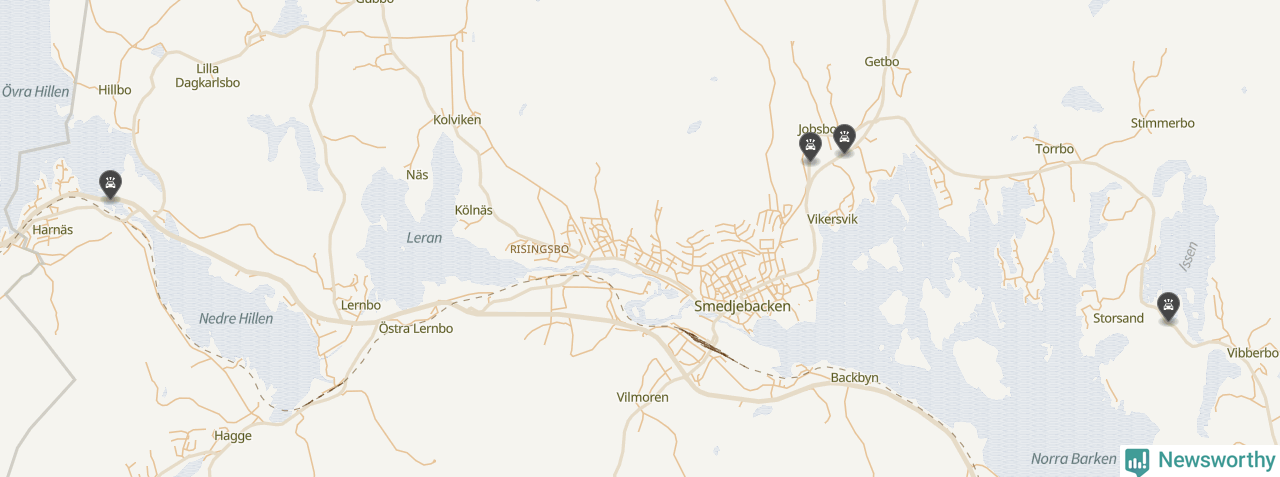The width and height of the screenshot is (1280, 477).
Task: Click the Risingsbo district label
Action: click(x=539, y=249)
